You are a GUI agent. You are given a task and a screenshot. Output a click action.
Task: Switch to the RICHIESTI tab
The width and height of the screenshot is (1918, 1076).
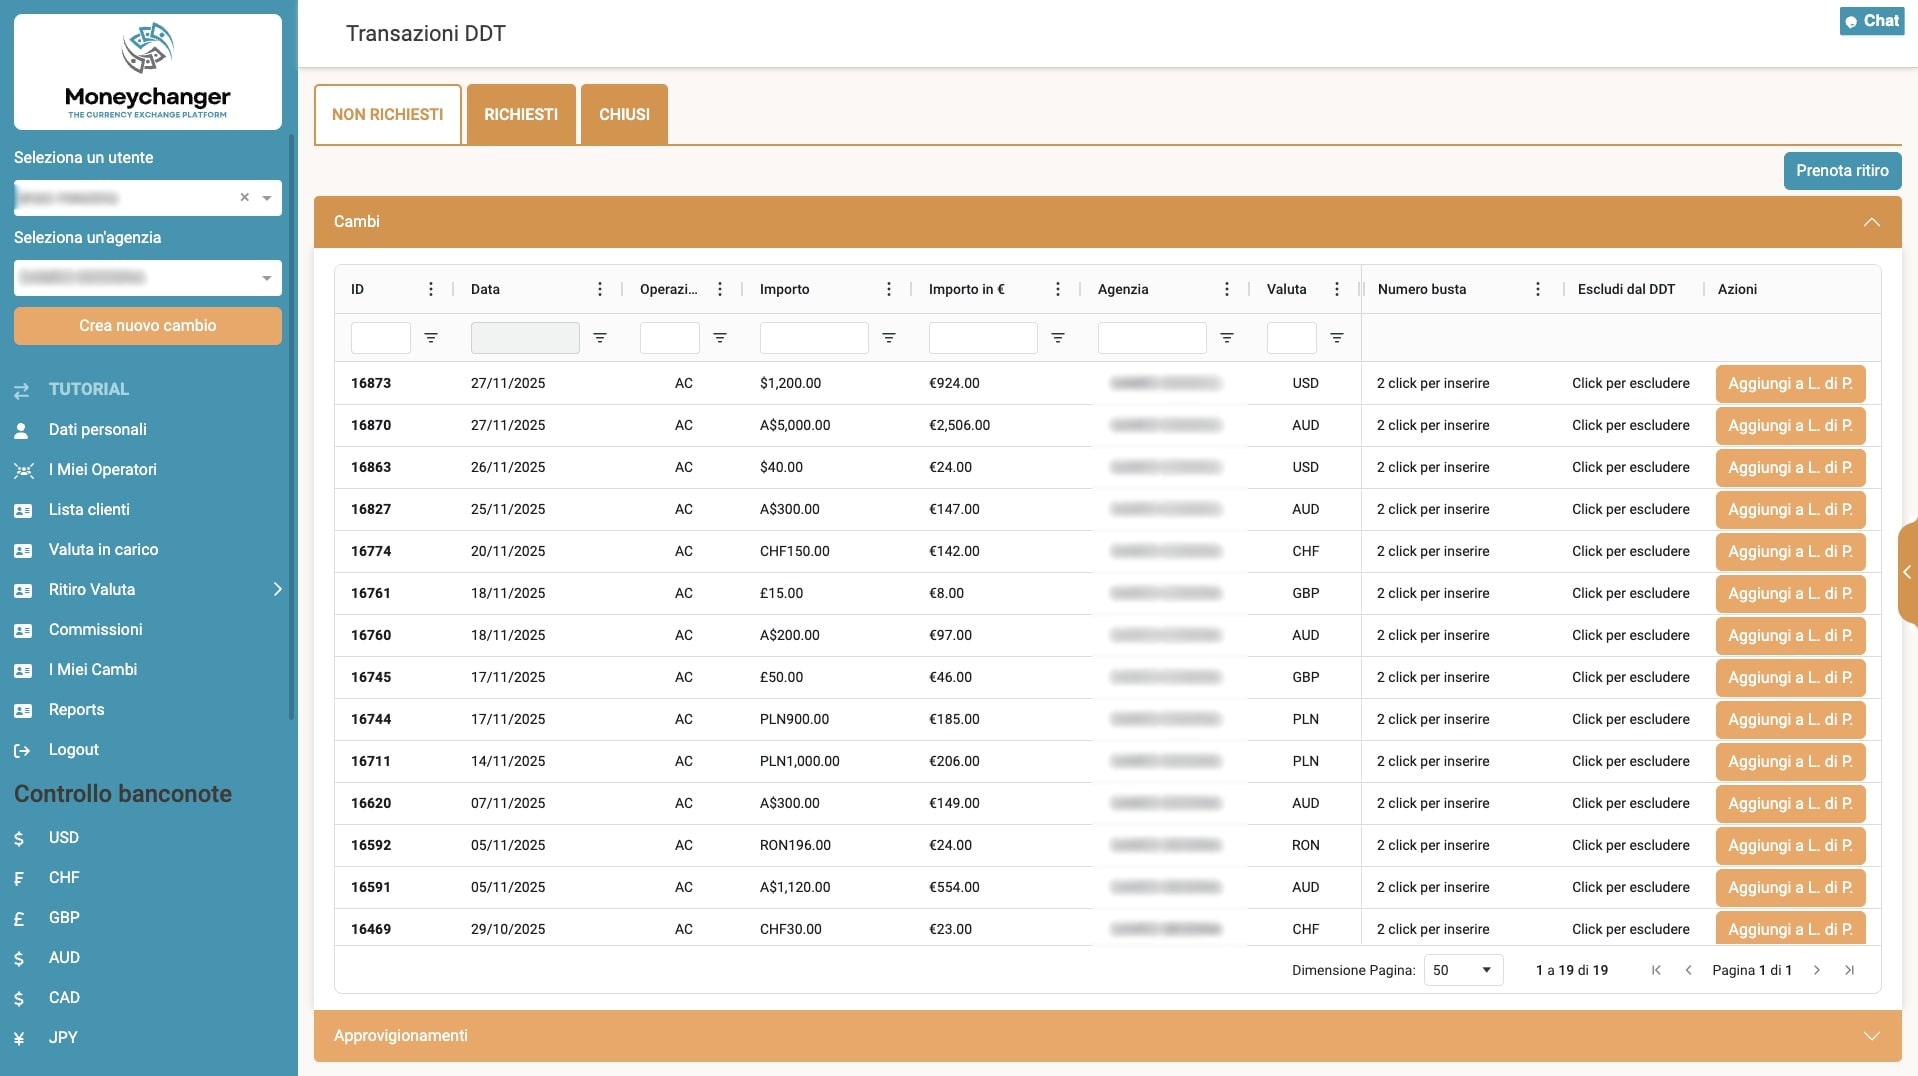pos(521,115)
